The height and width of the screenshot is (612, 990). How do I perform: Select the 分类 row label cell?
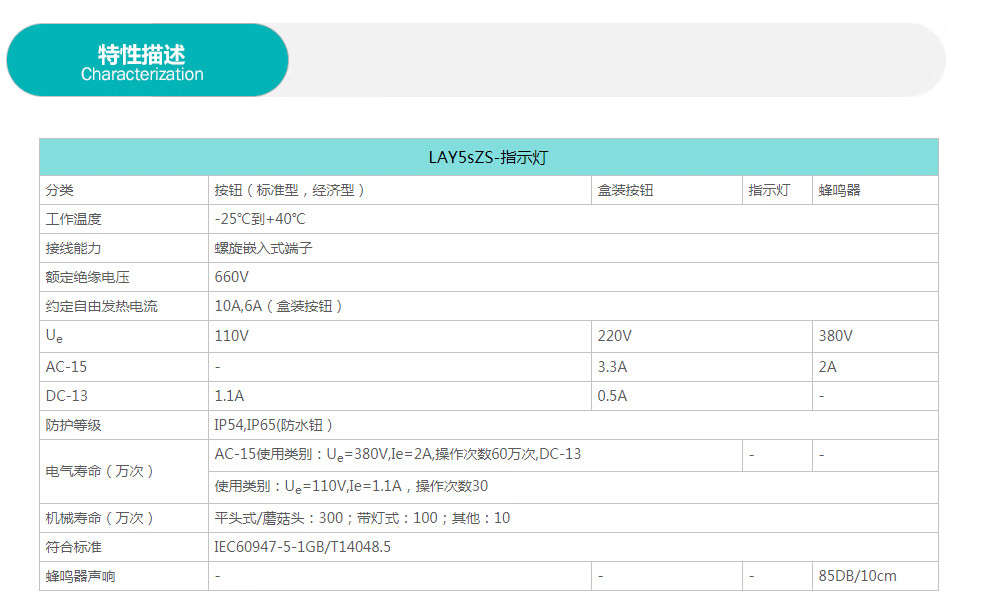pos(124,190)
